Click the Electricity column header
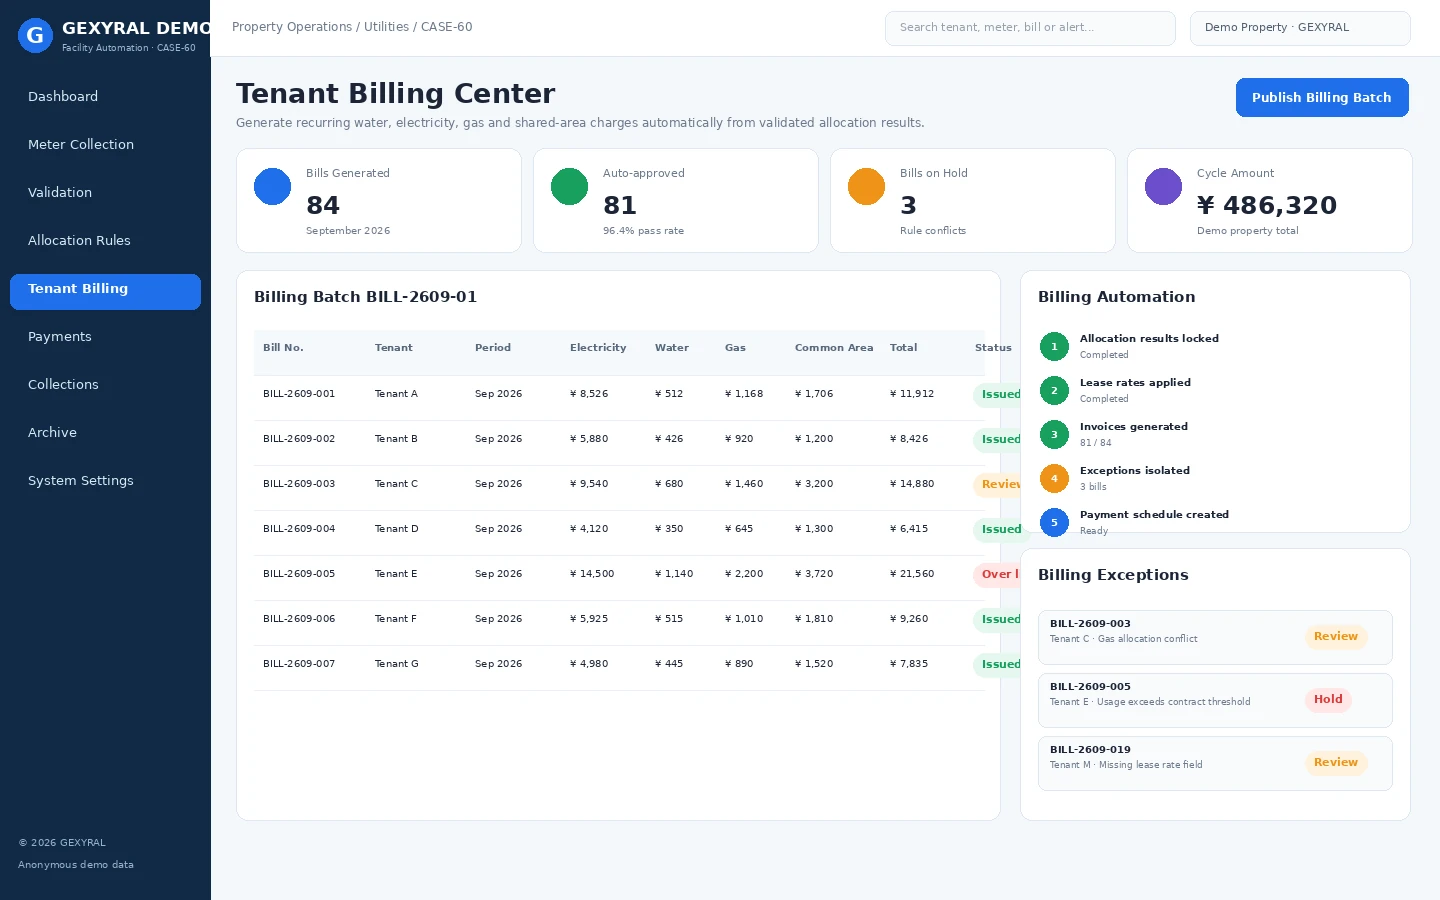1440x900 pixels. [x=598, y=348]
